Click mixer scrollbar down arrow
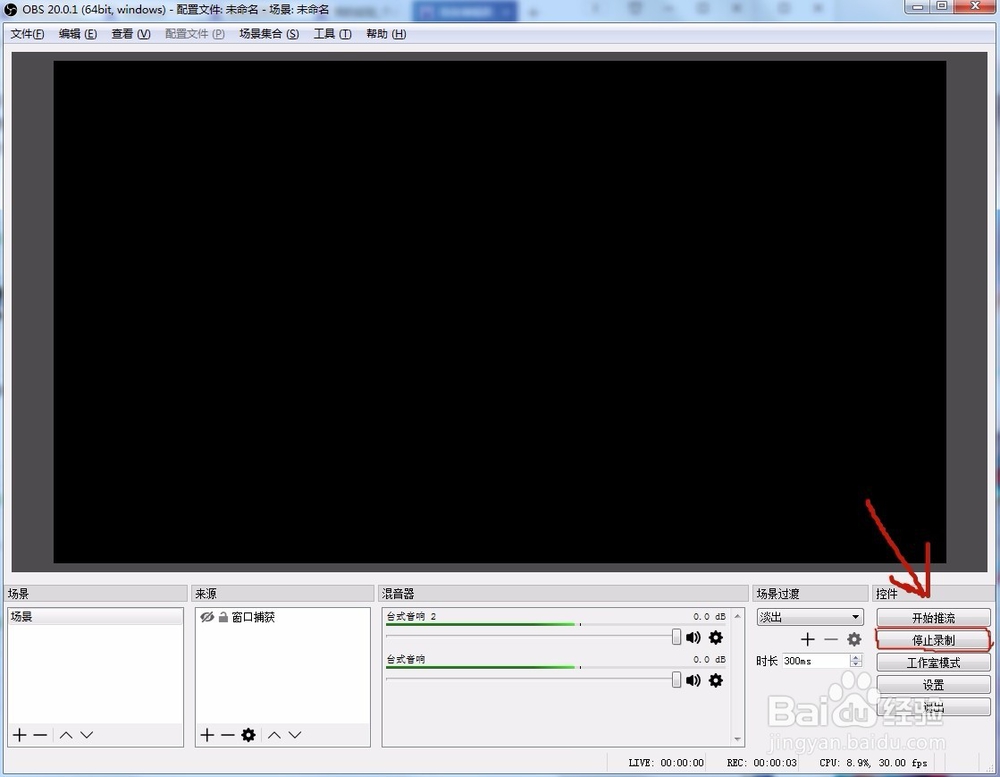Screen dimensions: 1000x777 pyautogui.click(x=737, y=739)
